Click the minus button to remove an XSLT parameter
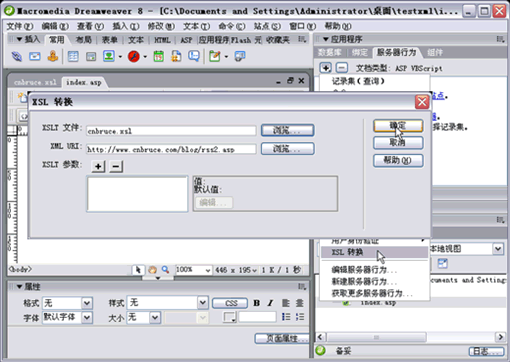Viewport: 510px width, 362px height. [116, 166]
